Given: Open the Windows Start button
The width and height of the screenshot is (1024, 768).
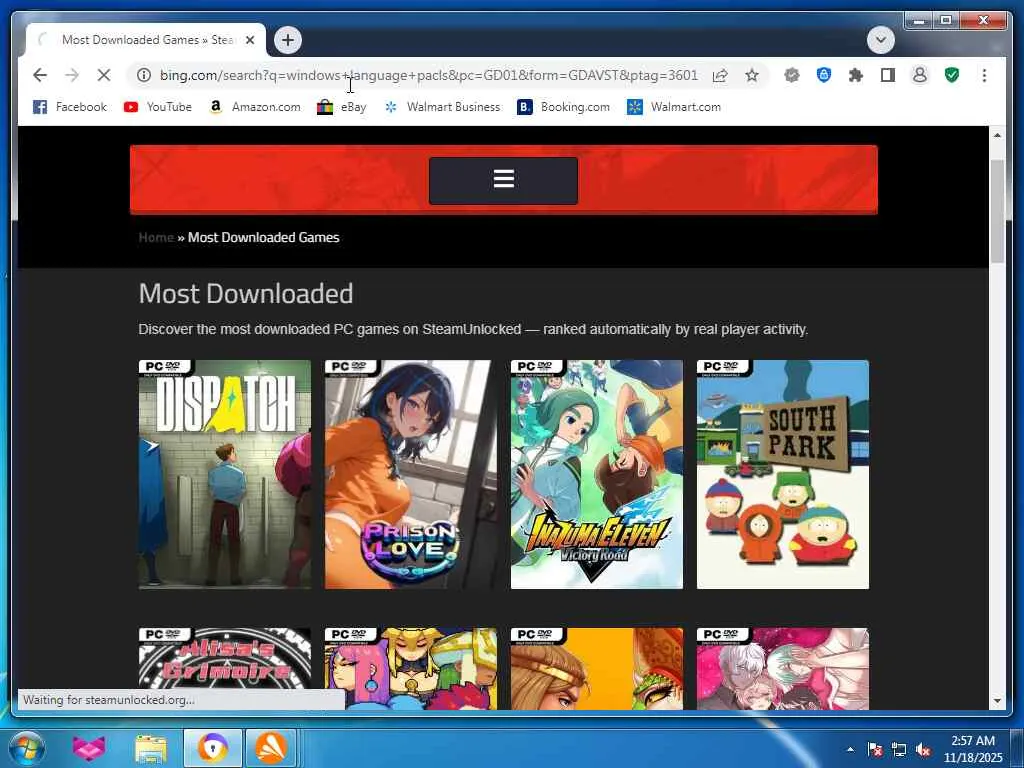Looking at the screenshot, I should click(x=27, y=748).
